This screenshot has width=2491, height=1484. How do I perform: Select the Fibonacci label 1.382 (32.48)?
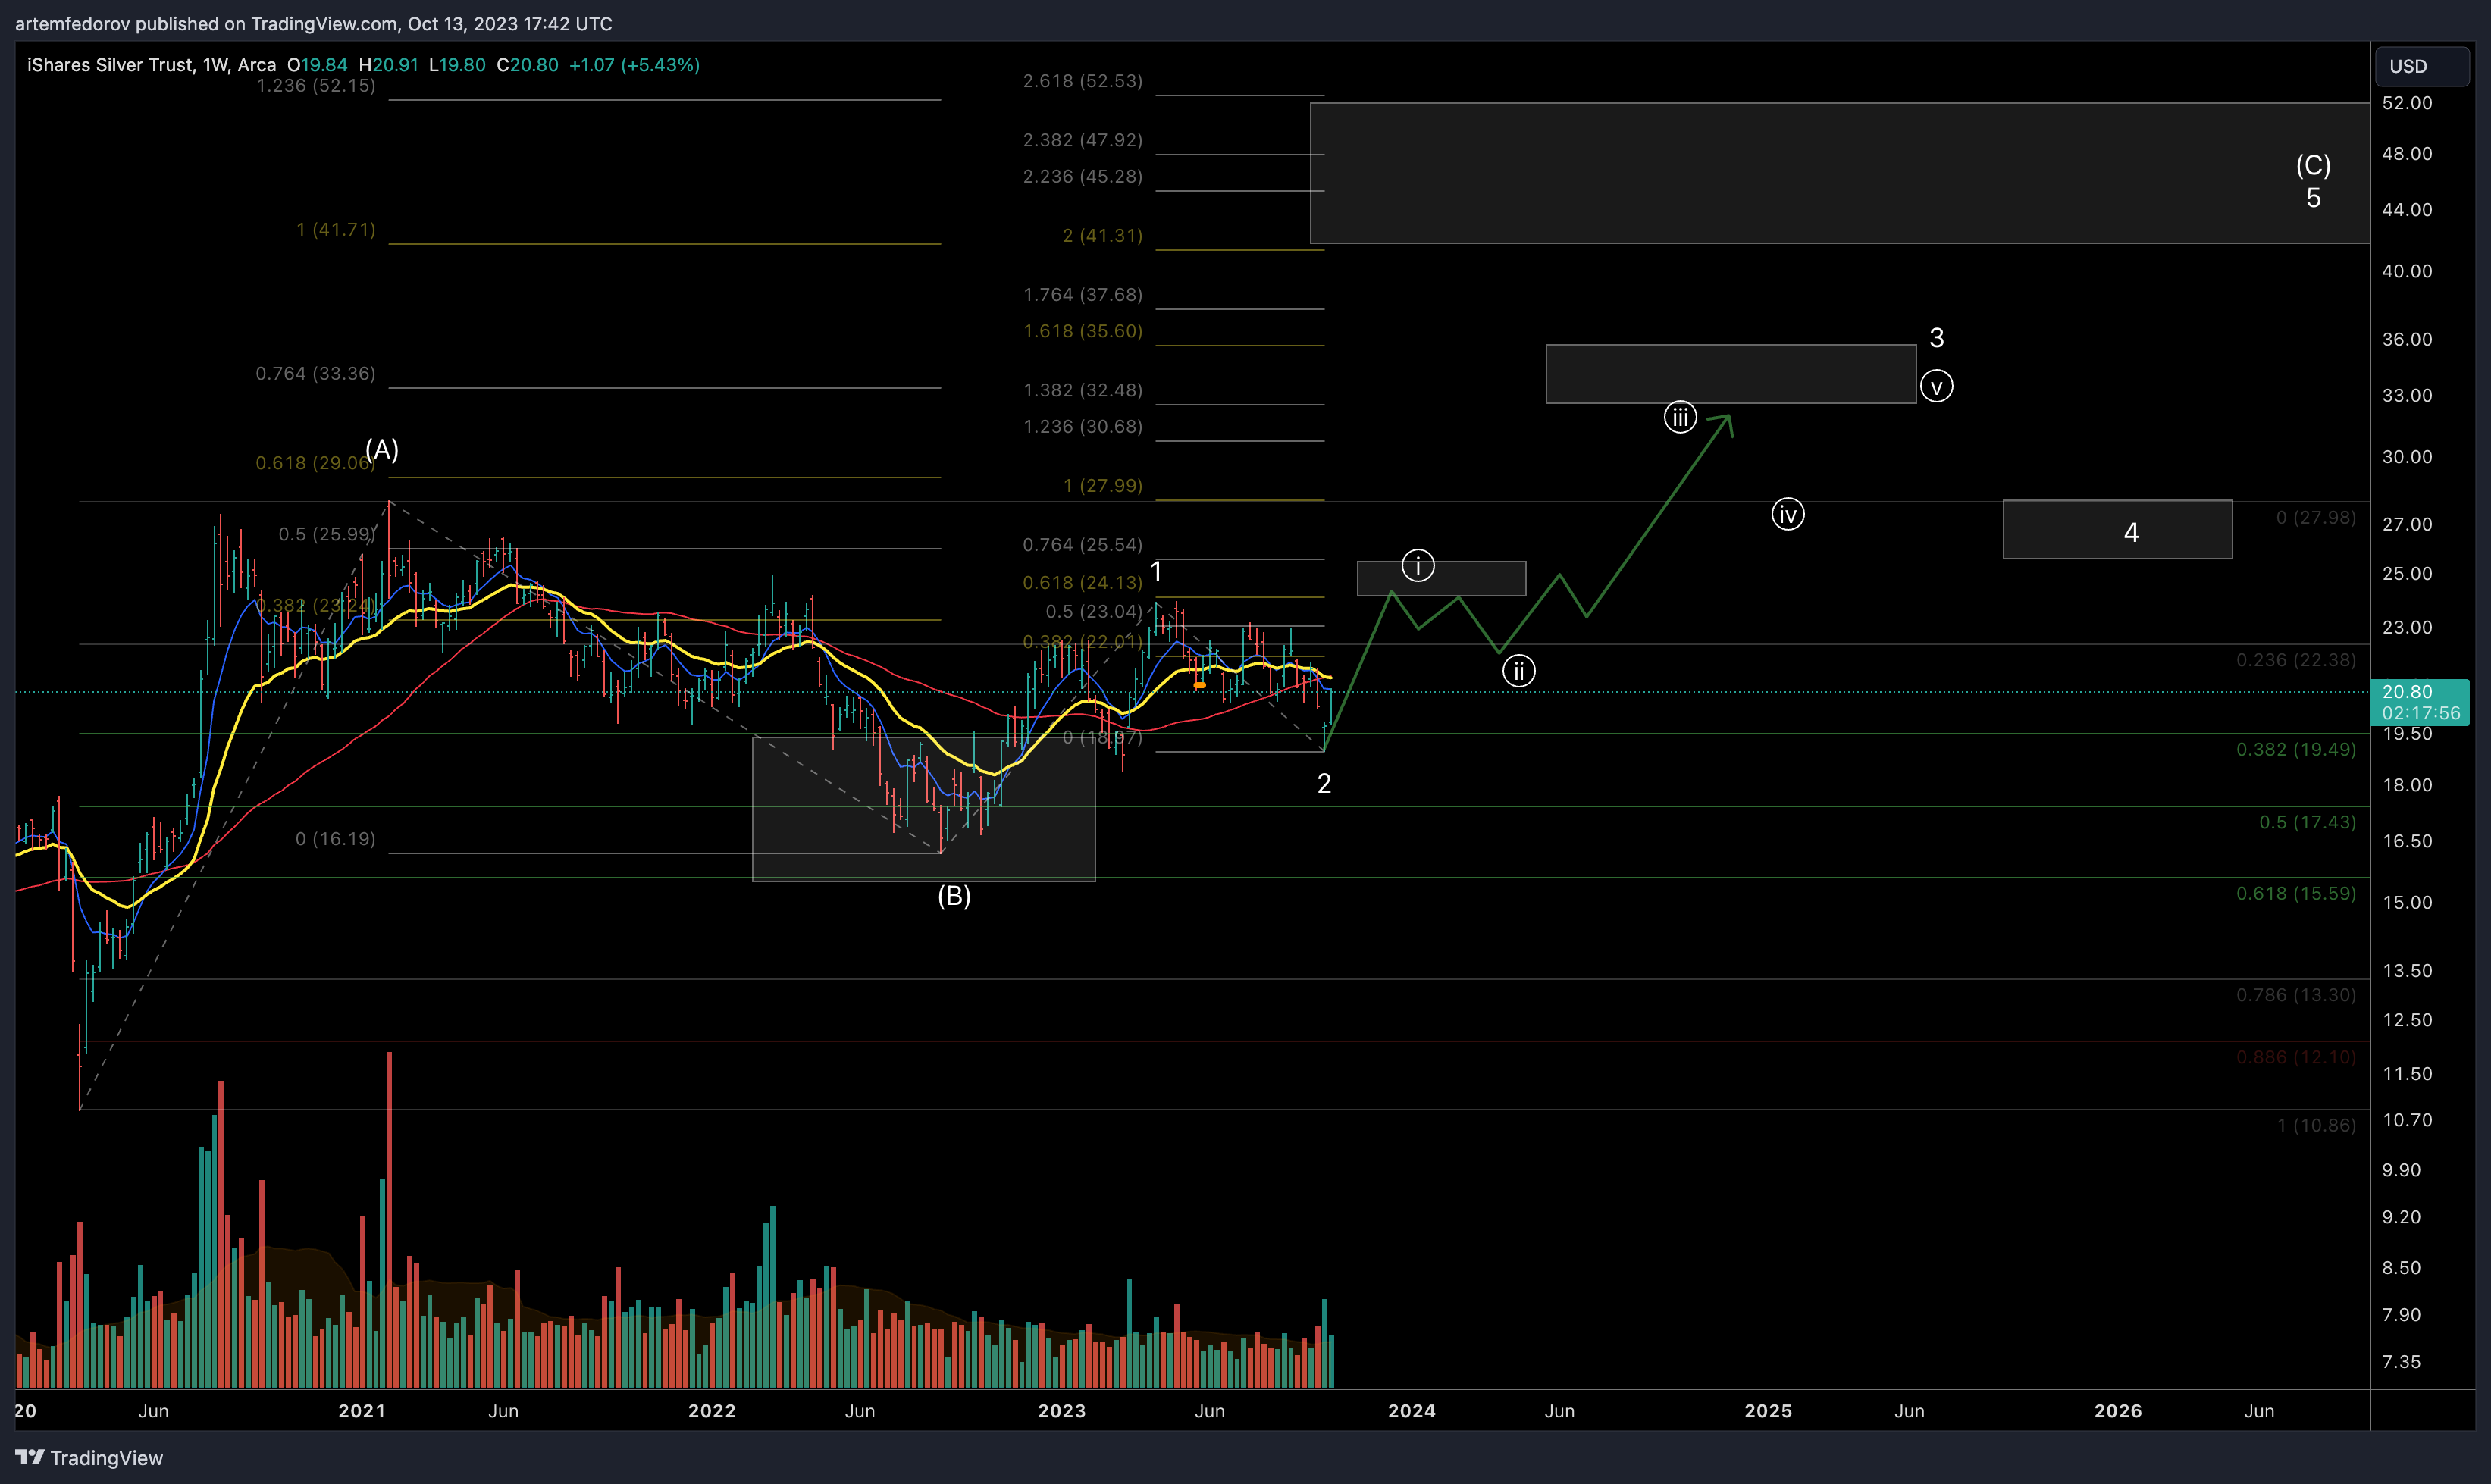point(1082,390)
